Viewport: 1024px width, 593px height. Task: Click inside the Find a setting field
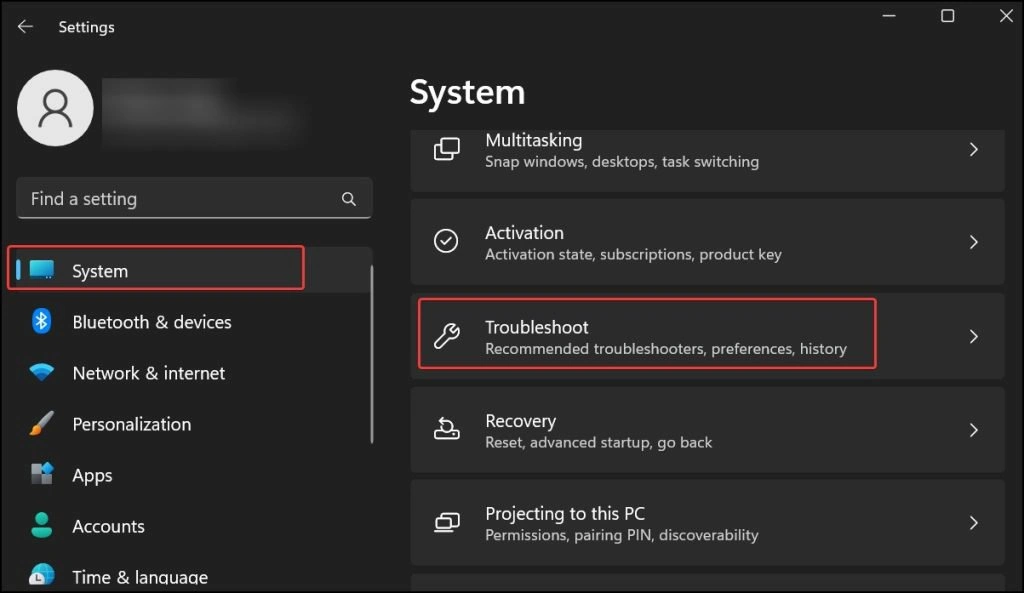click(x=180, y=198)
